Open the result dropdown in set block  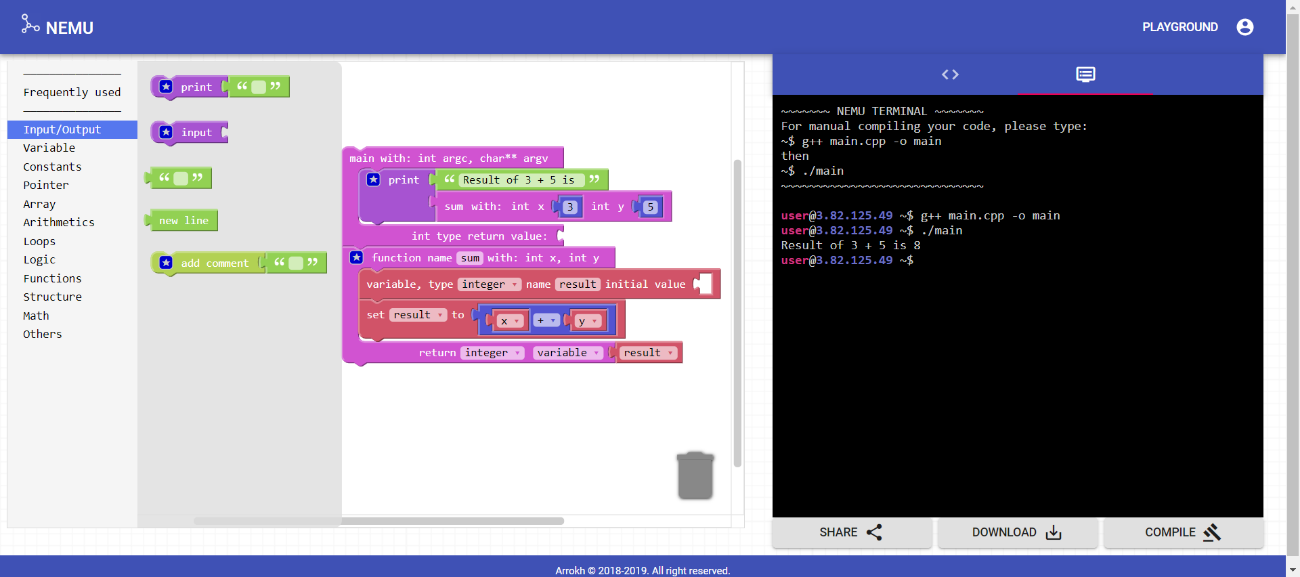tap(417, 314)
